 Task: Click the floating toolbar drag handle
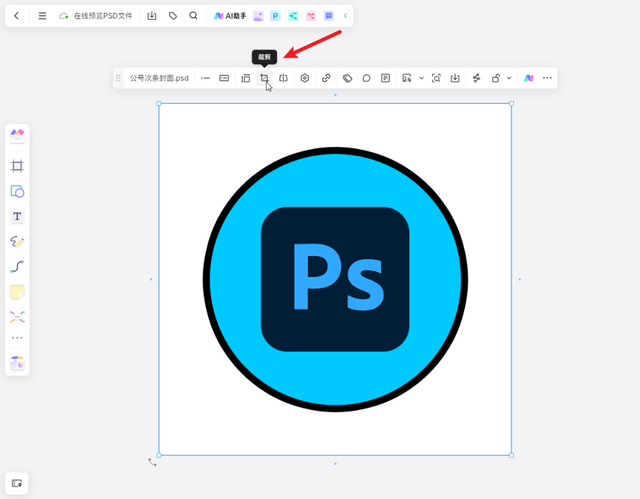(118, 78)
